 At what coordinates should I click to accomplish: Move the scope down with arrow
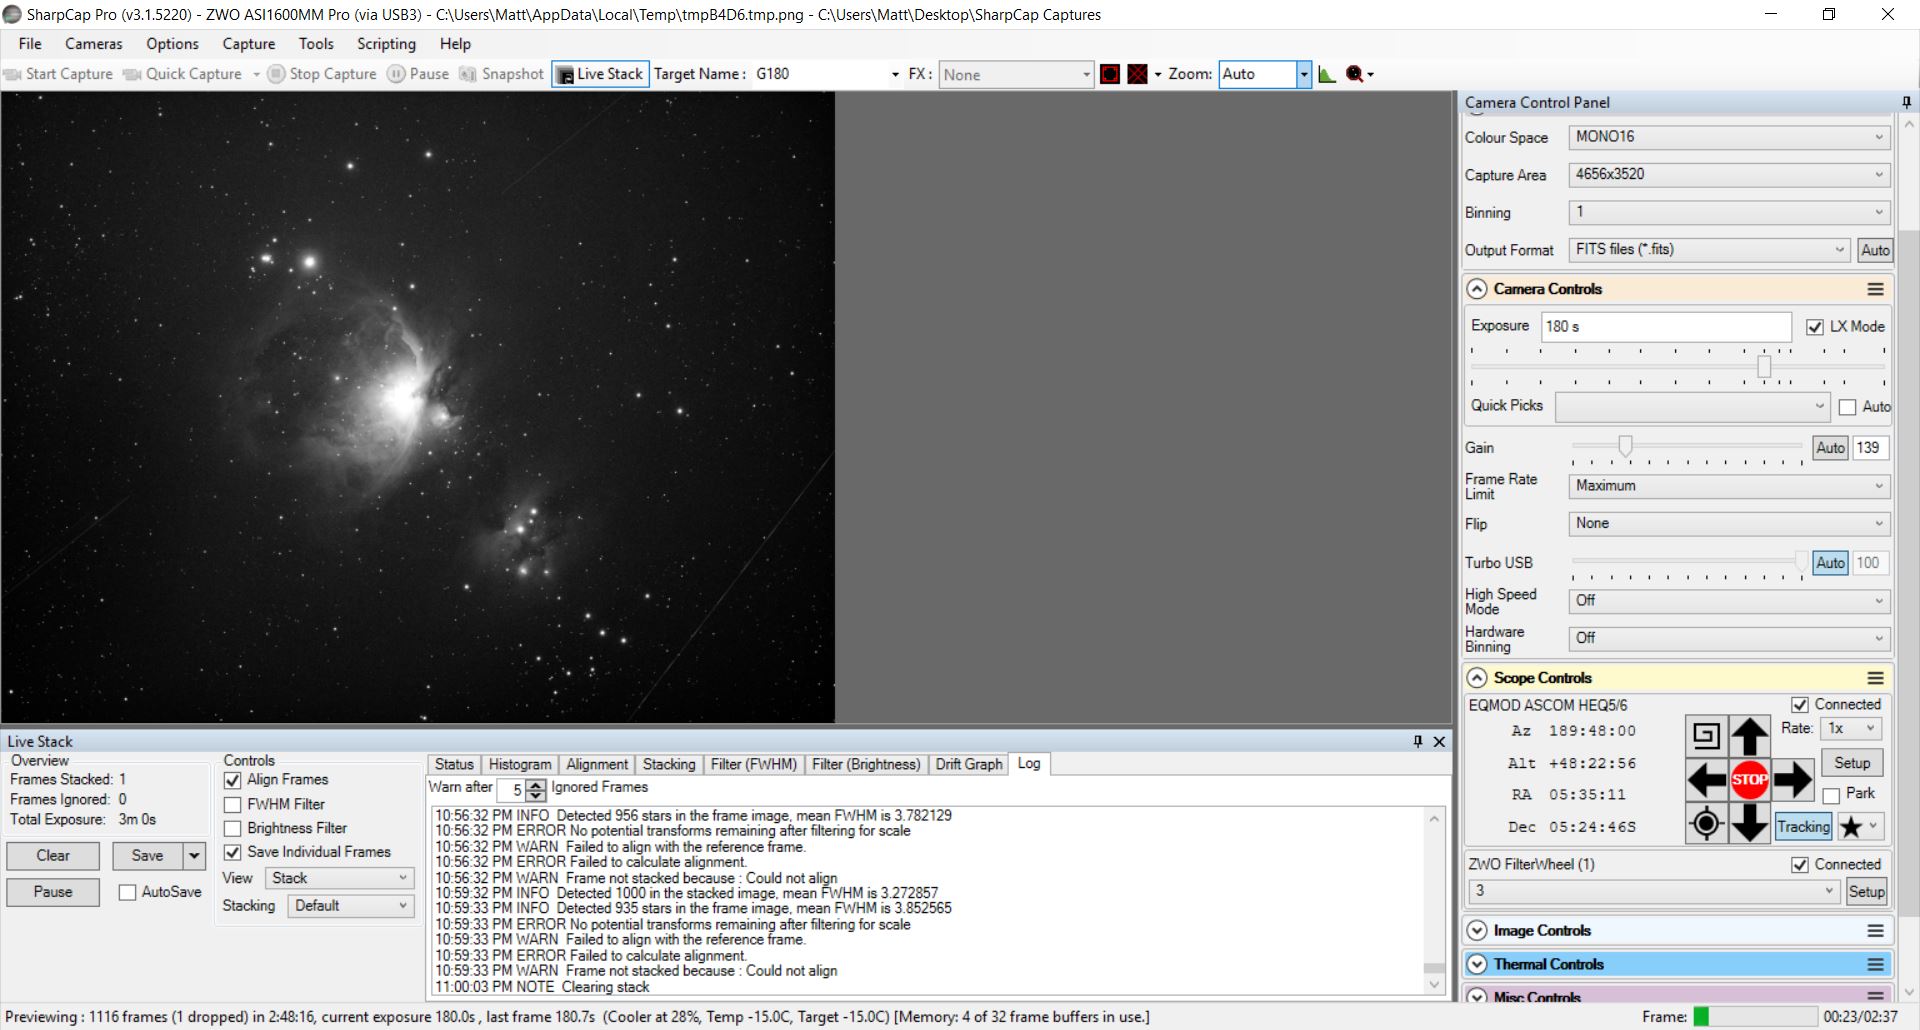1749,824
